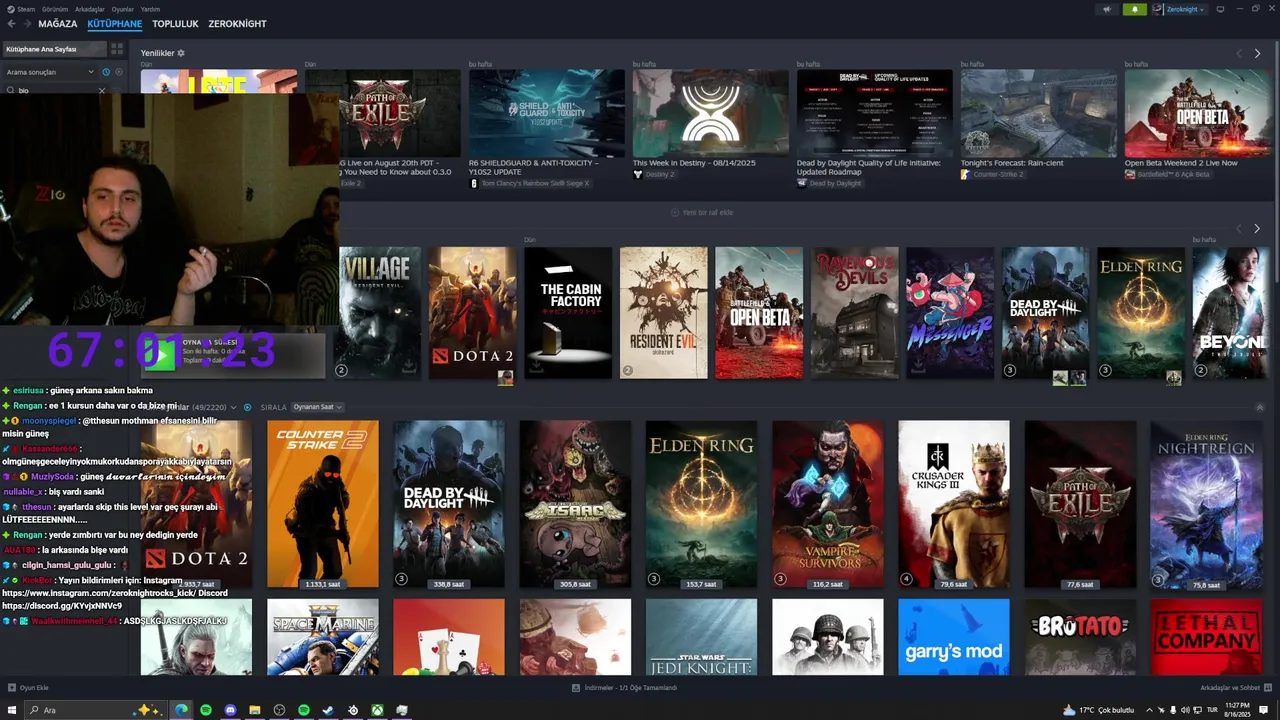Open the green notifications bell

[x=1134, y=9]
